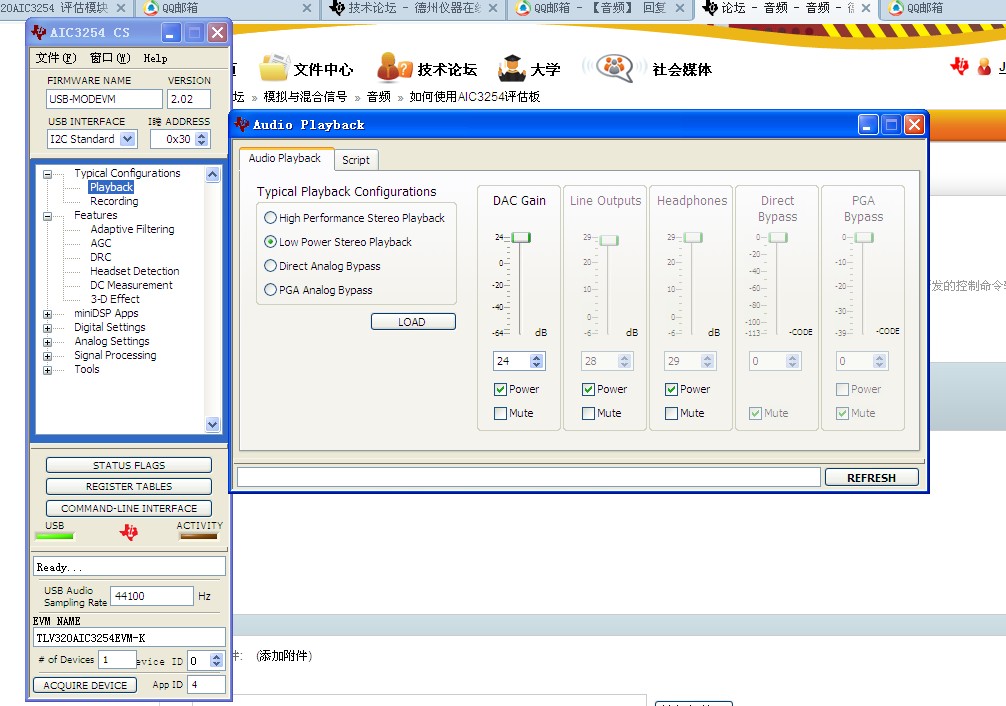
Task: Click 音频 breadcrumb link on webpage
Action: pos(379,97)
